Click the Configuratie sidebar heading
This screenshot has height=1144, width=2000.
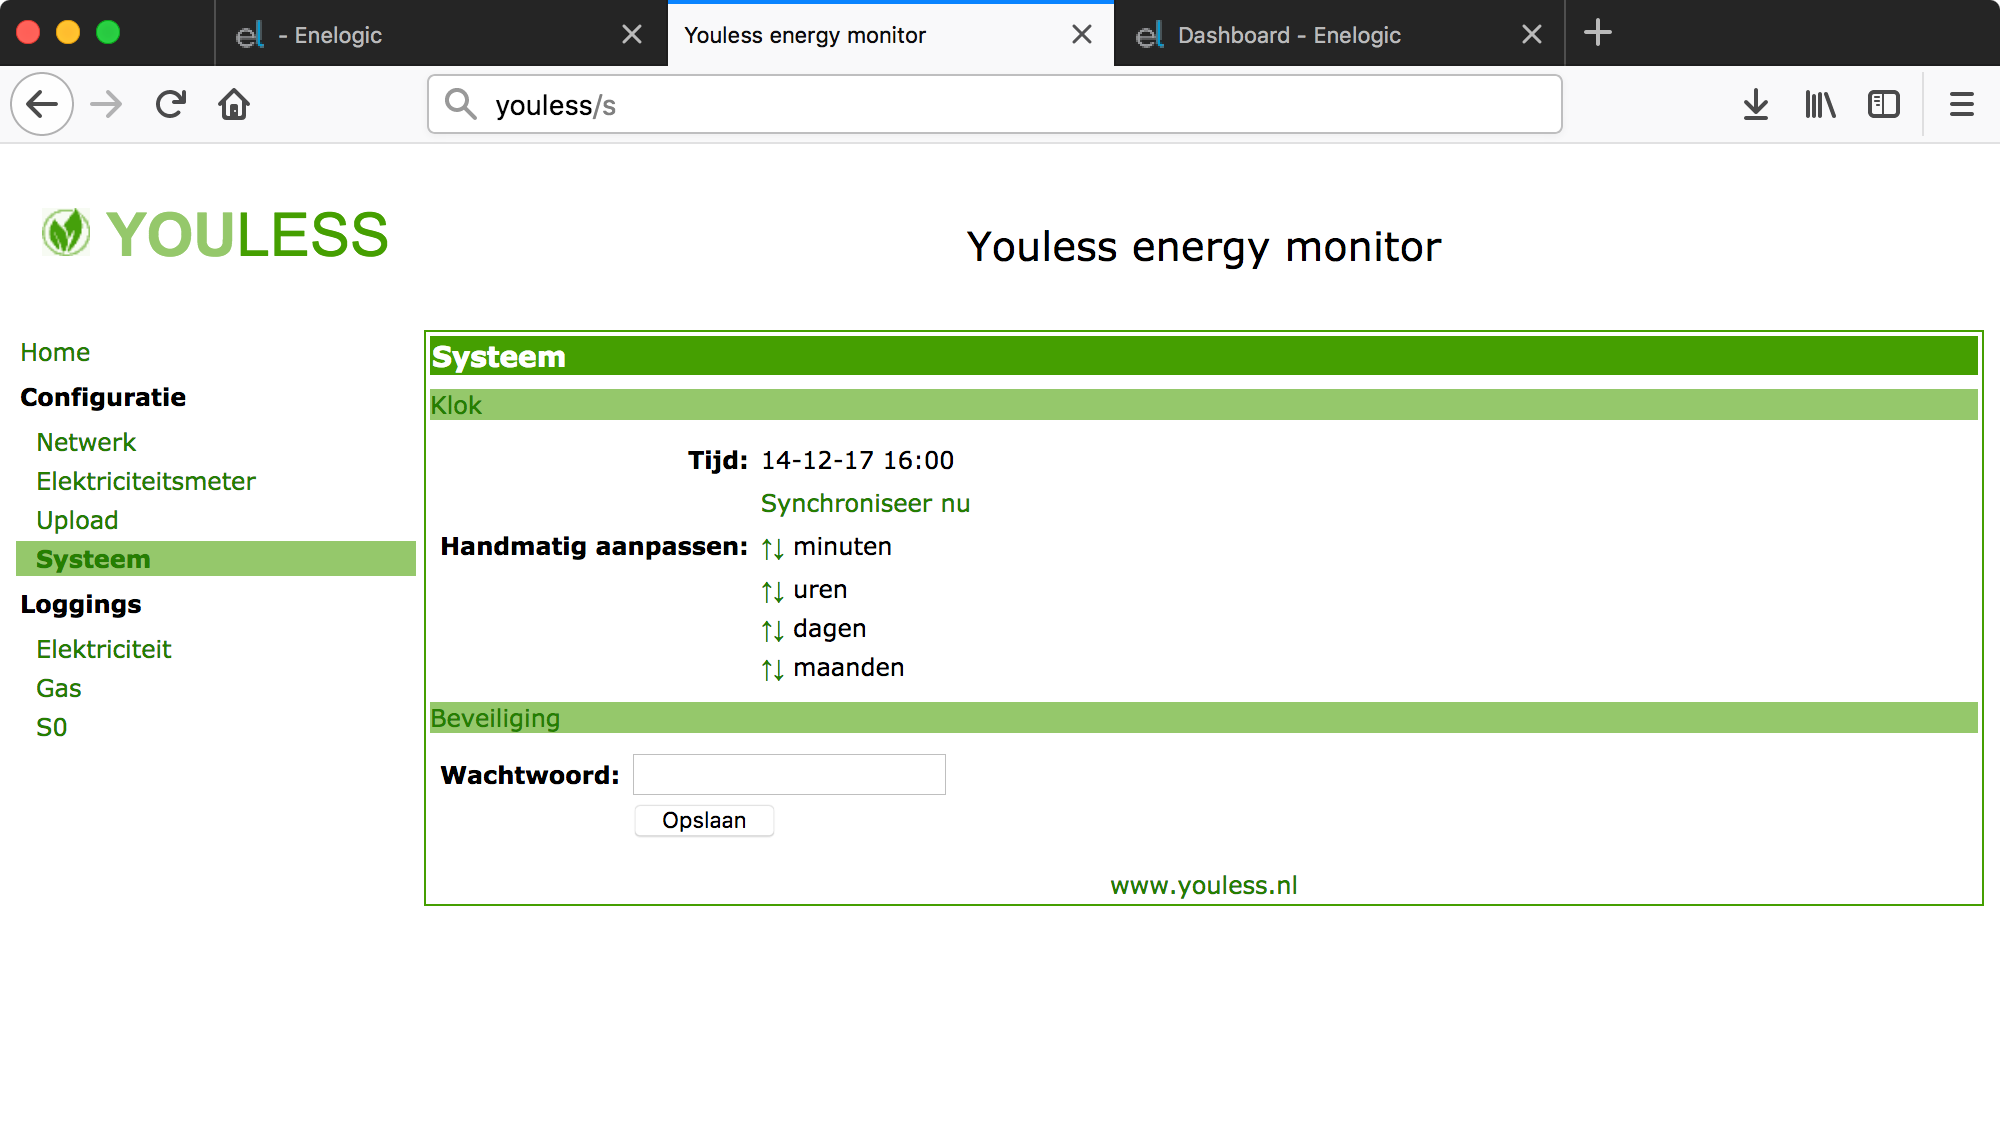click(x=103, y=397)
